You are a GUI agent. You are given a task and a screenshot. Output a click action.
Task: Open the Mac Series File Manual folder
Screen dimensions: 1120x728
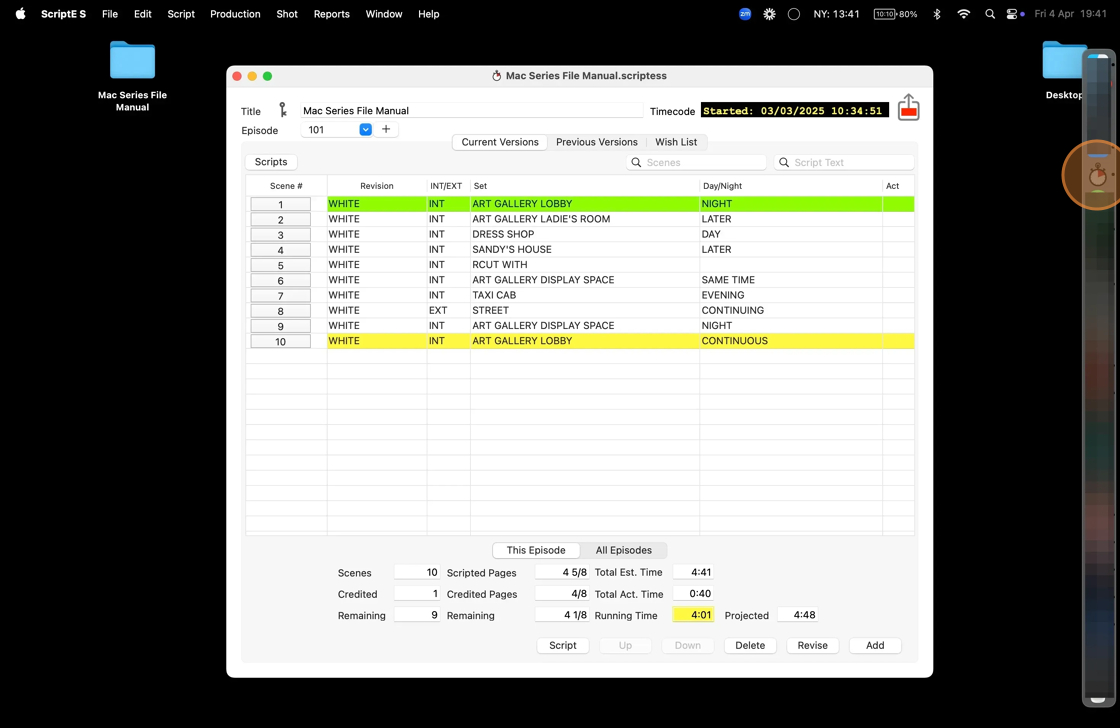pos(132,77)
